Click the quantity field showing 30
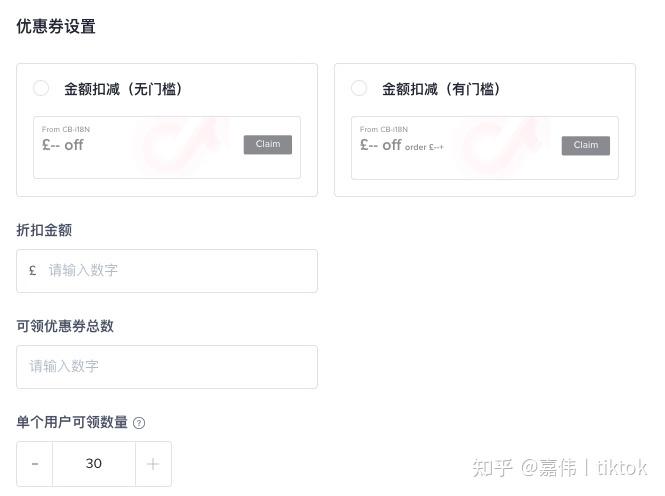This screenshot has height=496, width=665. pyautogui.click(x=94, y=464)
